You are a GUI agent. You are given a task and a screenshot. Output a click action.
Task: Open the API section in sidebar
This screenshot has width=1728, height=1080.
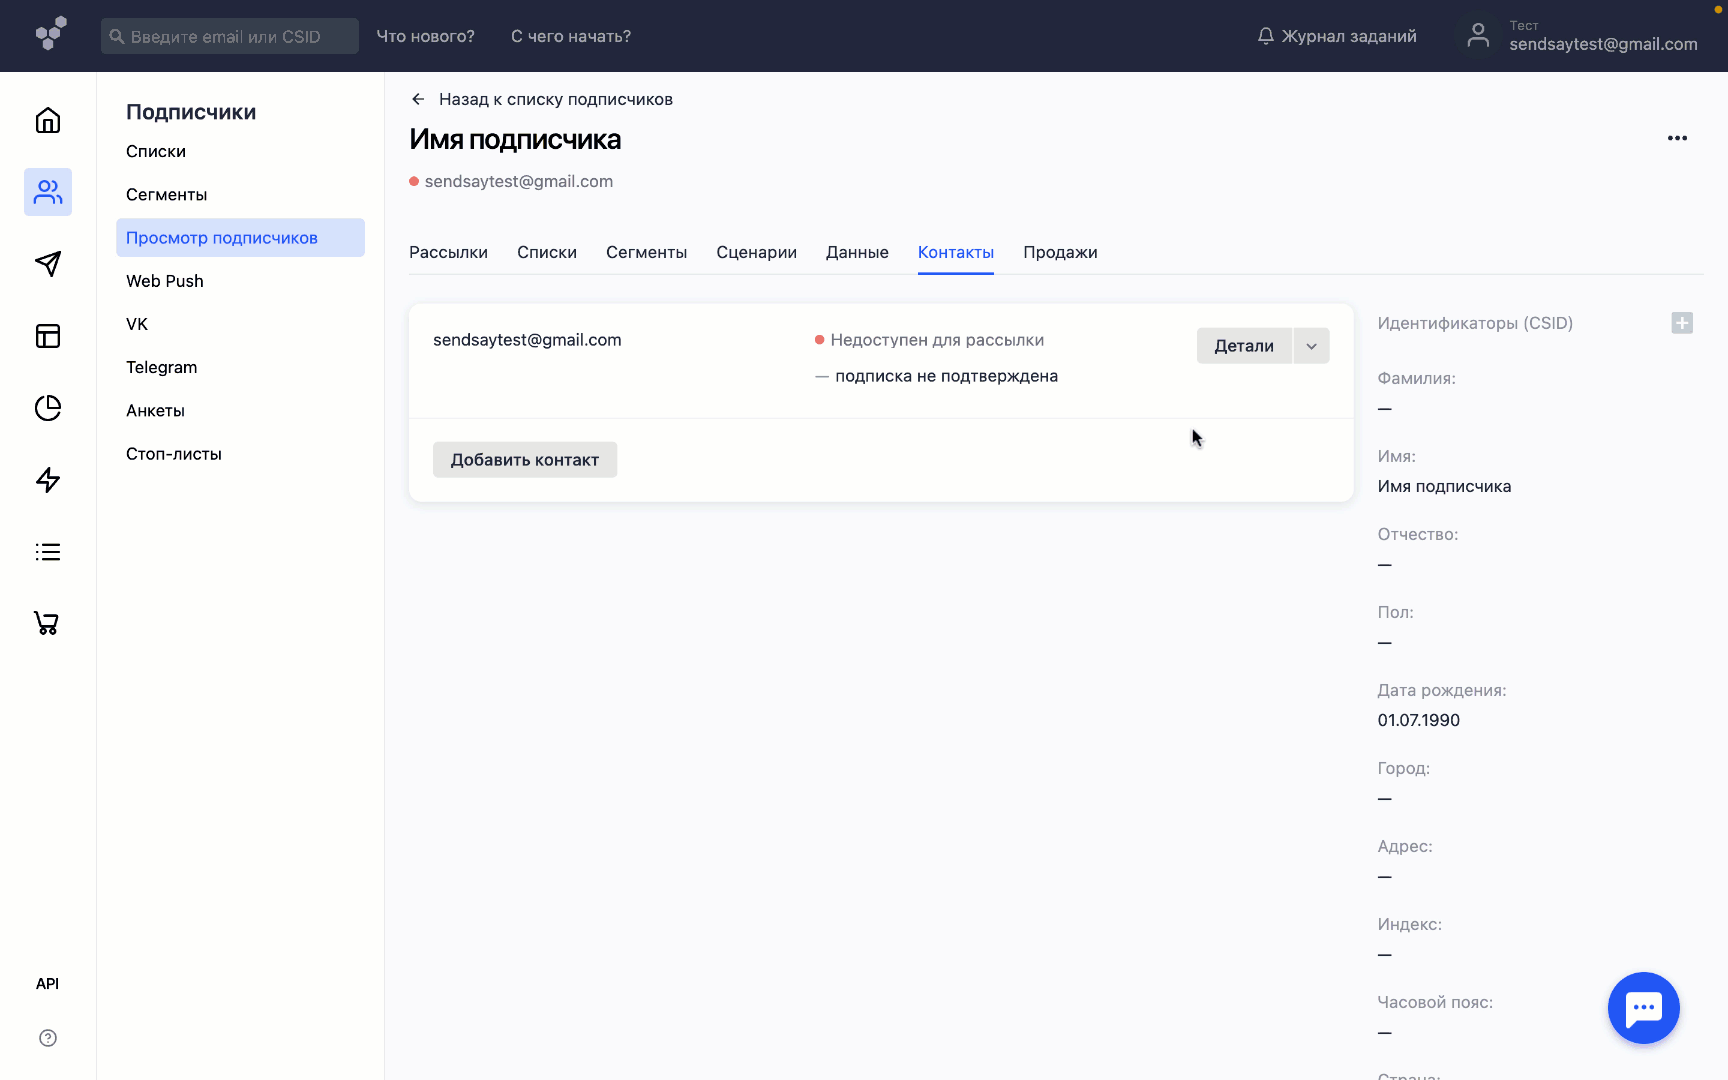point(47,984)
